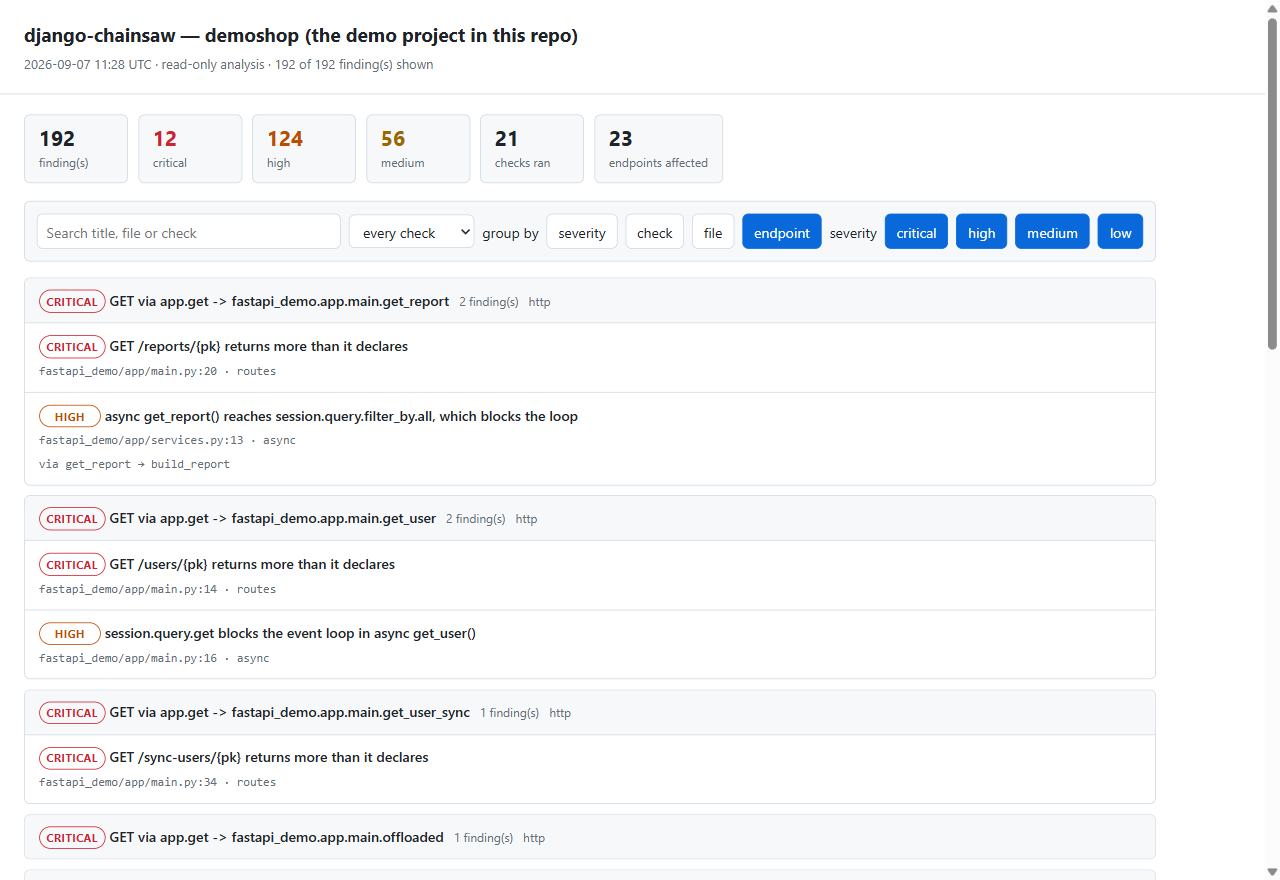Click the HIGH badge on the session.query.get finding
The image size is (1280, 880).
[70, 633]
